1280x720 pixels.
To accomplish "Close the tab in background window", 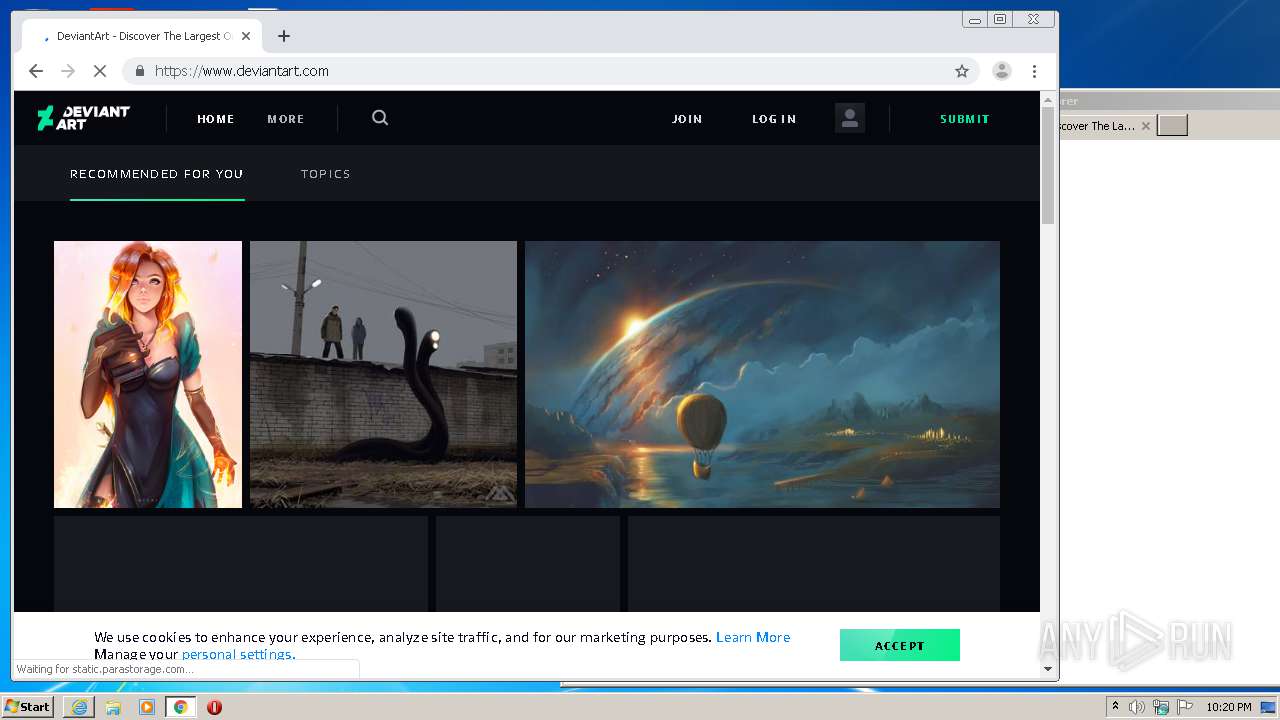I will (1146, 126).
